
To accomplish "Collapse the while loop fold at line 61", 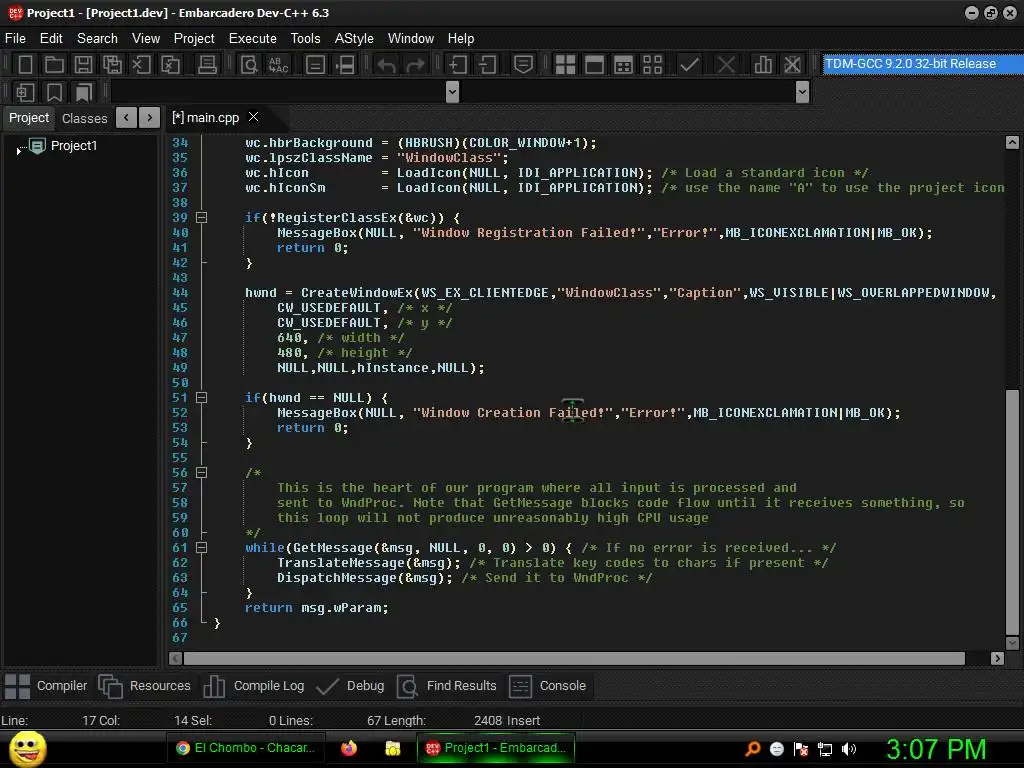I will tap(202, 548).
